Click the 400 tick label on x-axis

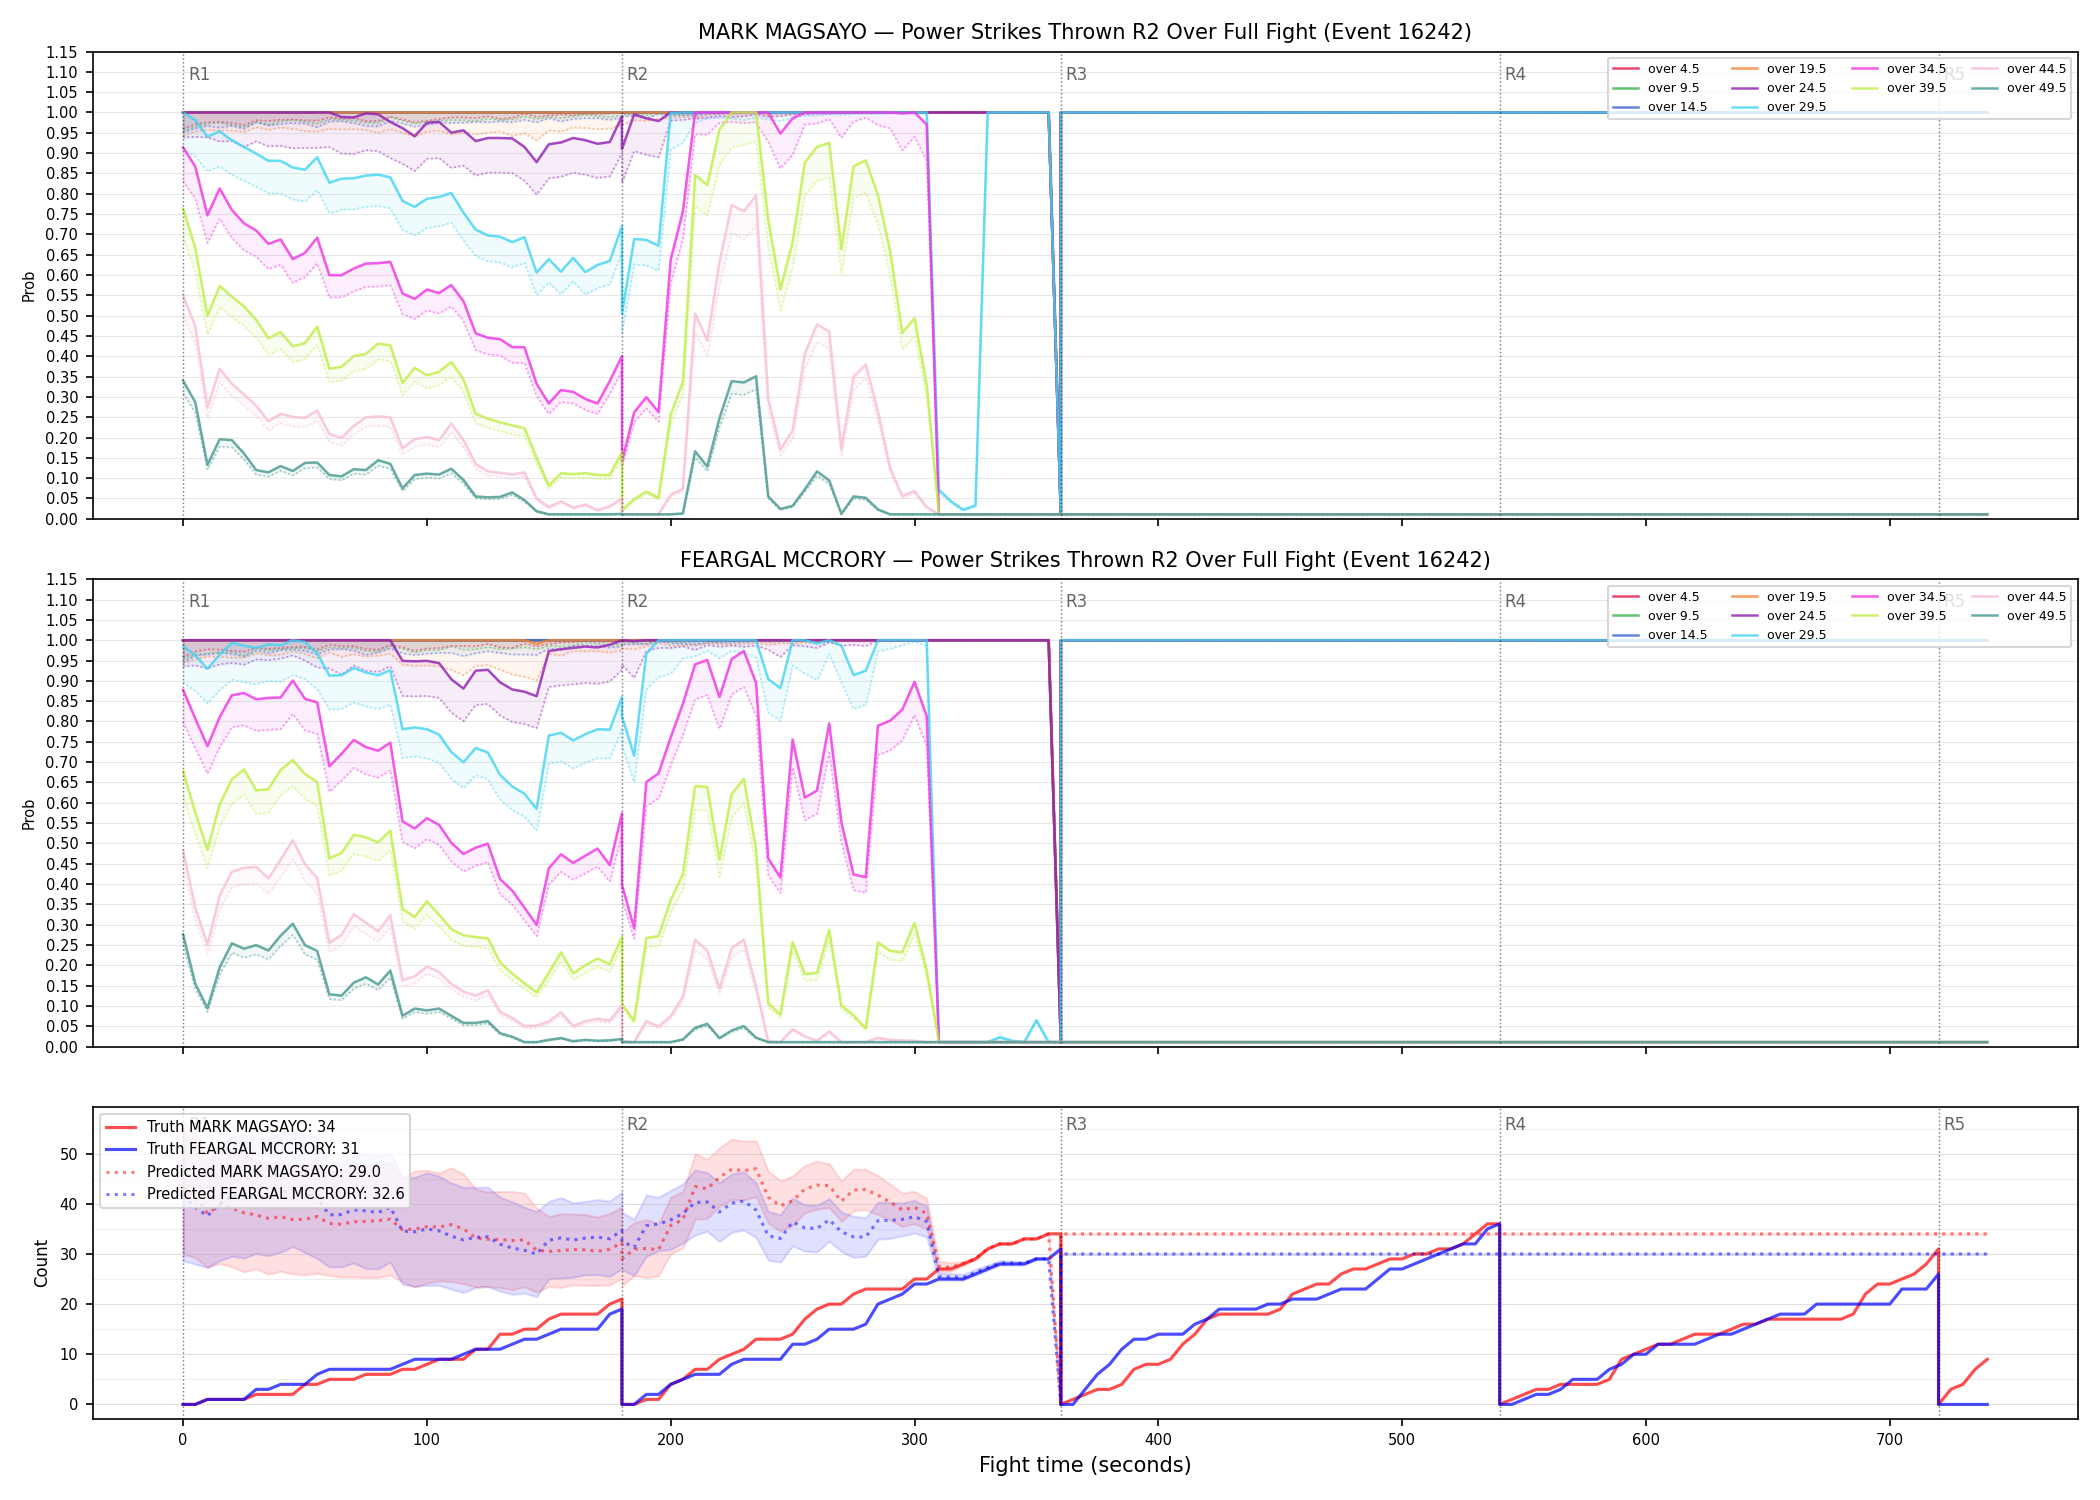tap(1158, 1440)
